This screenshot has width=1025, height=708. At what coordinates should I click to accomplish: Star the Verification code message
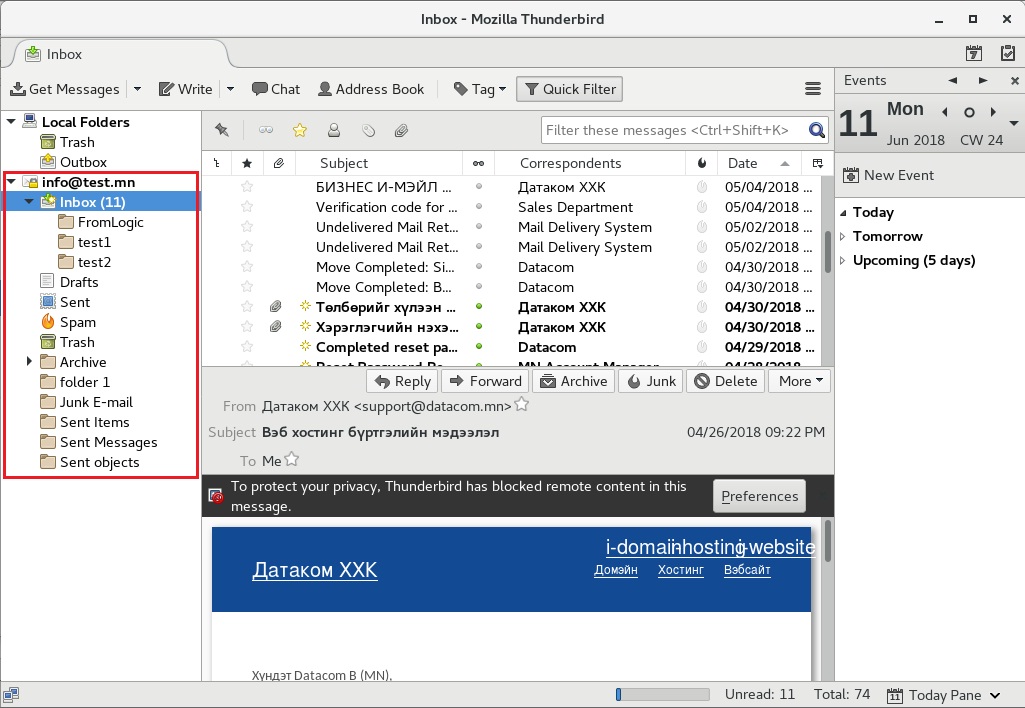(x=247, y=207)
